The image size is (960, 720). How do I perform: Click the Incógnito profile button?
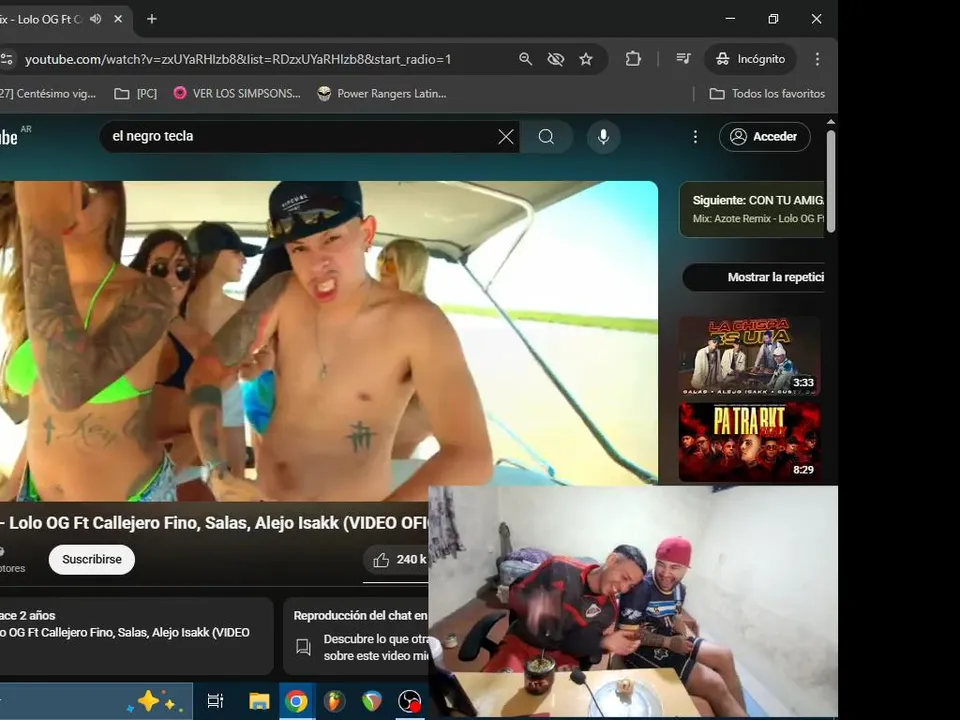click(x=750, y=59)
